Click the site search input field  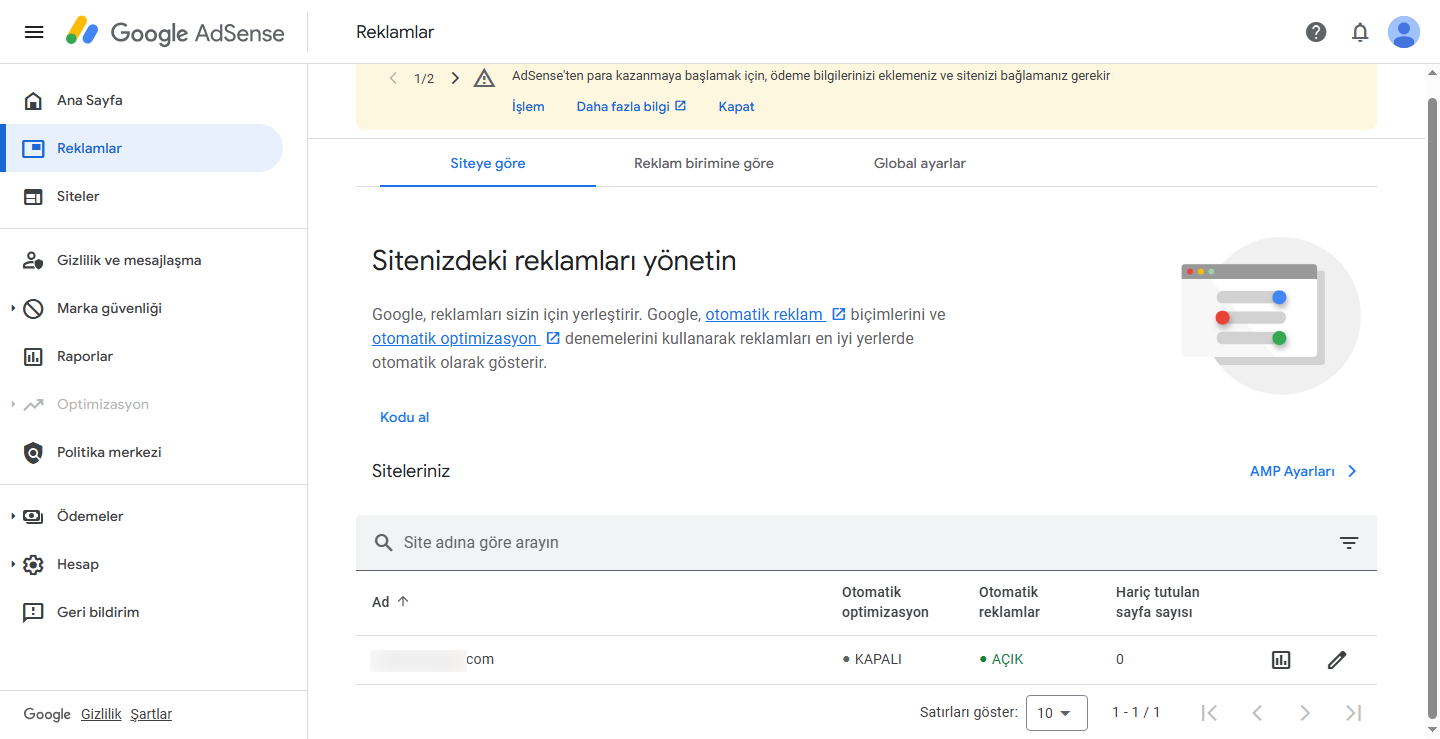(866, 543)
